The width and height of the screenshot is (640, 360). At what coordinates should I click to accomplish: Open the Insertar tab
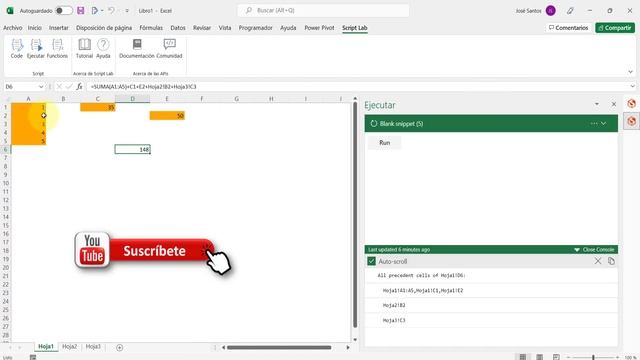pyautogui.click(x=59, y=28)
